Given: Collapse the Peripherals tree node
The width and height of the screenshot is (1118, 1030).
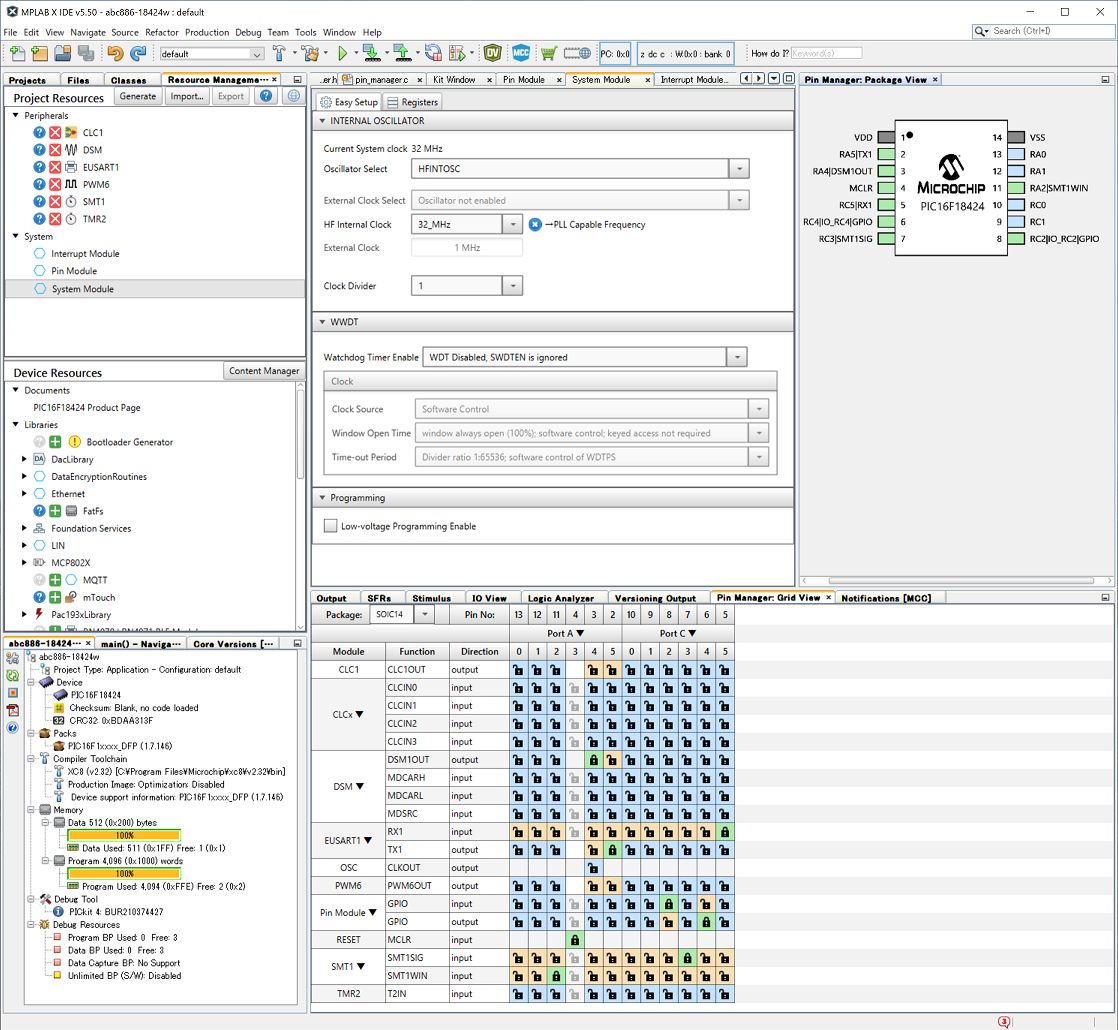Looking at the screenshot, I should (16, 115).
